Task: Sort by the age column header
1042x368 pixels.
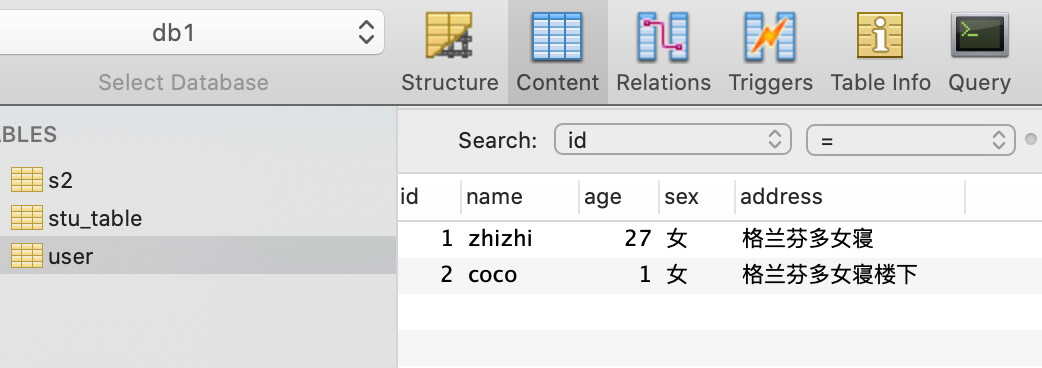Action: coord(619,197)
